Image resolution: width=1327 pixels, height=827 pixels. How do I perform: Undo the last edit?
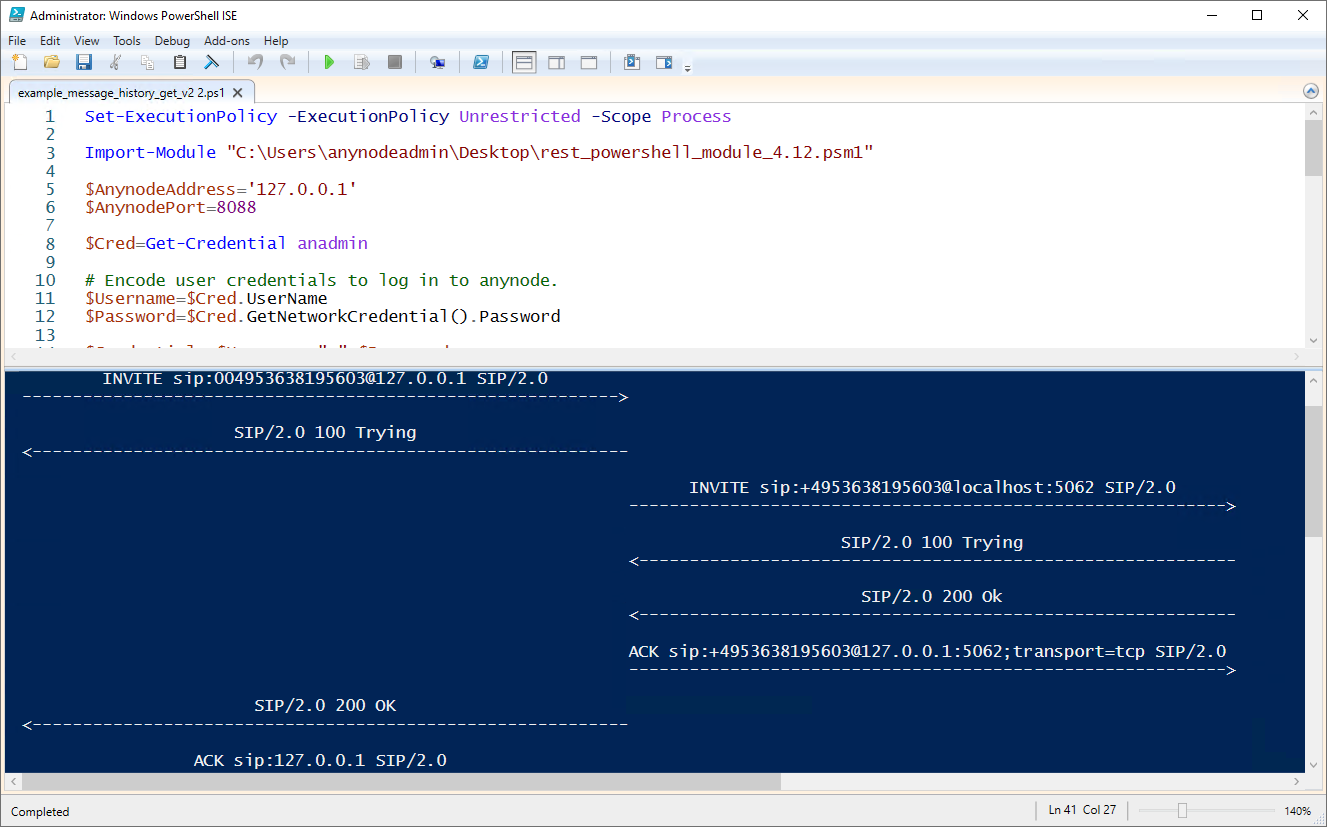255,61
